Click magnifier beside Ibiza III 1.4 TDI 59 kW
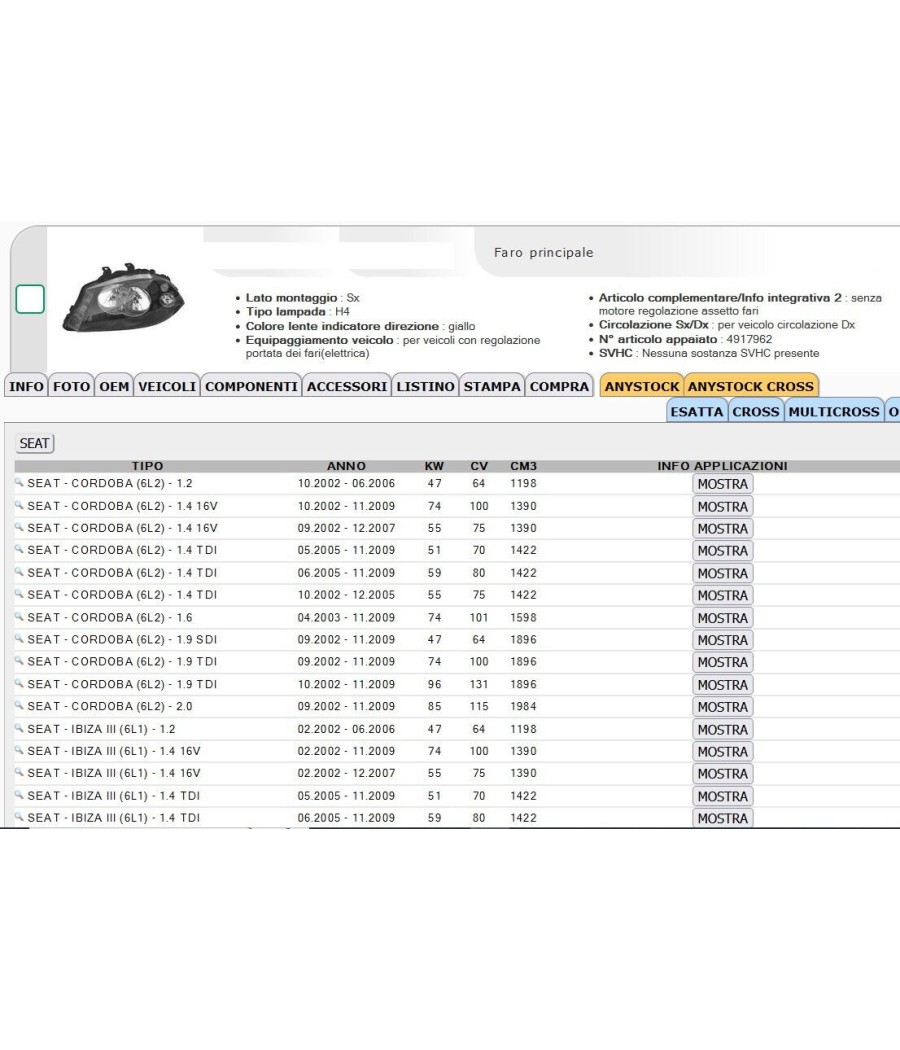The height and width of the screenshot is (1050, 900). click(19, 817)
